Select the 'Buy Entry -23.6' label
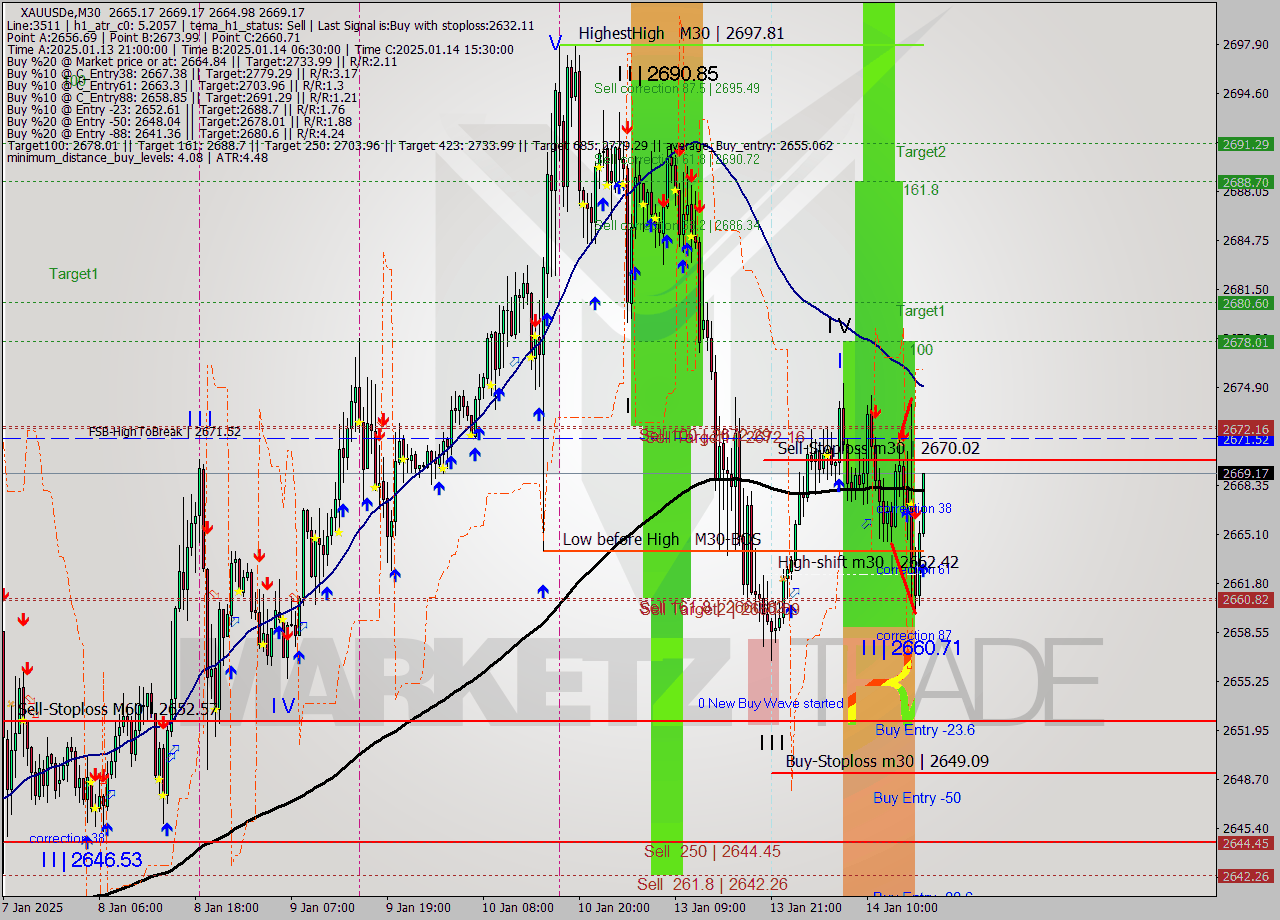 (925, 730)
